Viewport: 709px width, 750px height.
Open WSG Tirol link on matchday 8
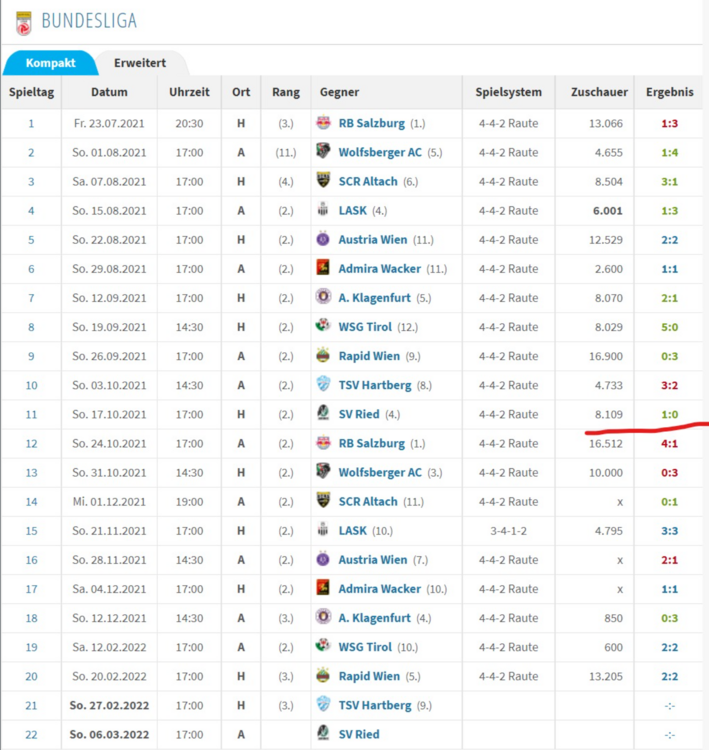coord(365,327)
